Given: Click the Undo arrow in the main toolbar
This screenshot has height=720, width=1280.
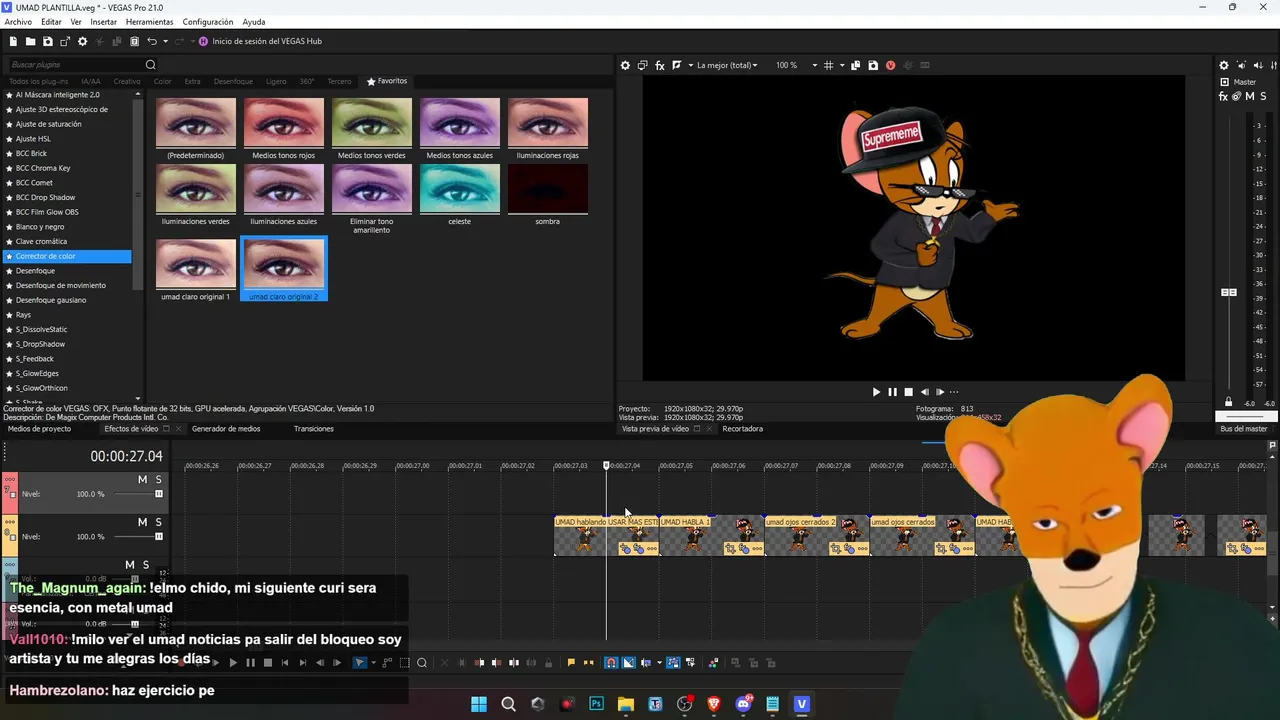Looking at the screenshot, I should (152, 41).
